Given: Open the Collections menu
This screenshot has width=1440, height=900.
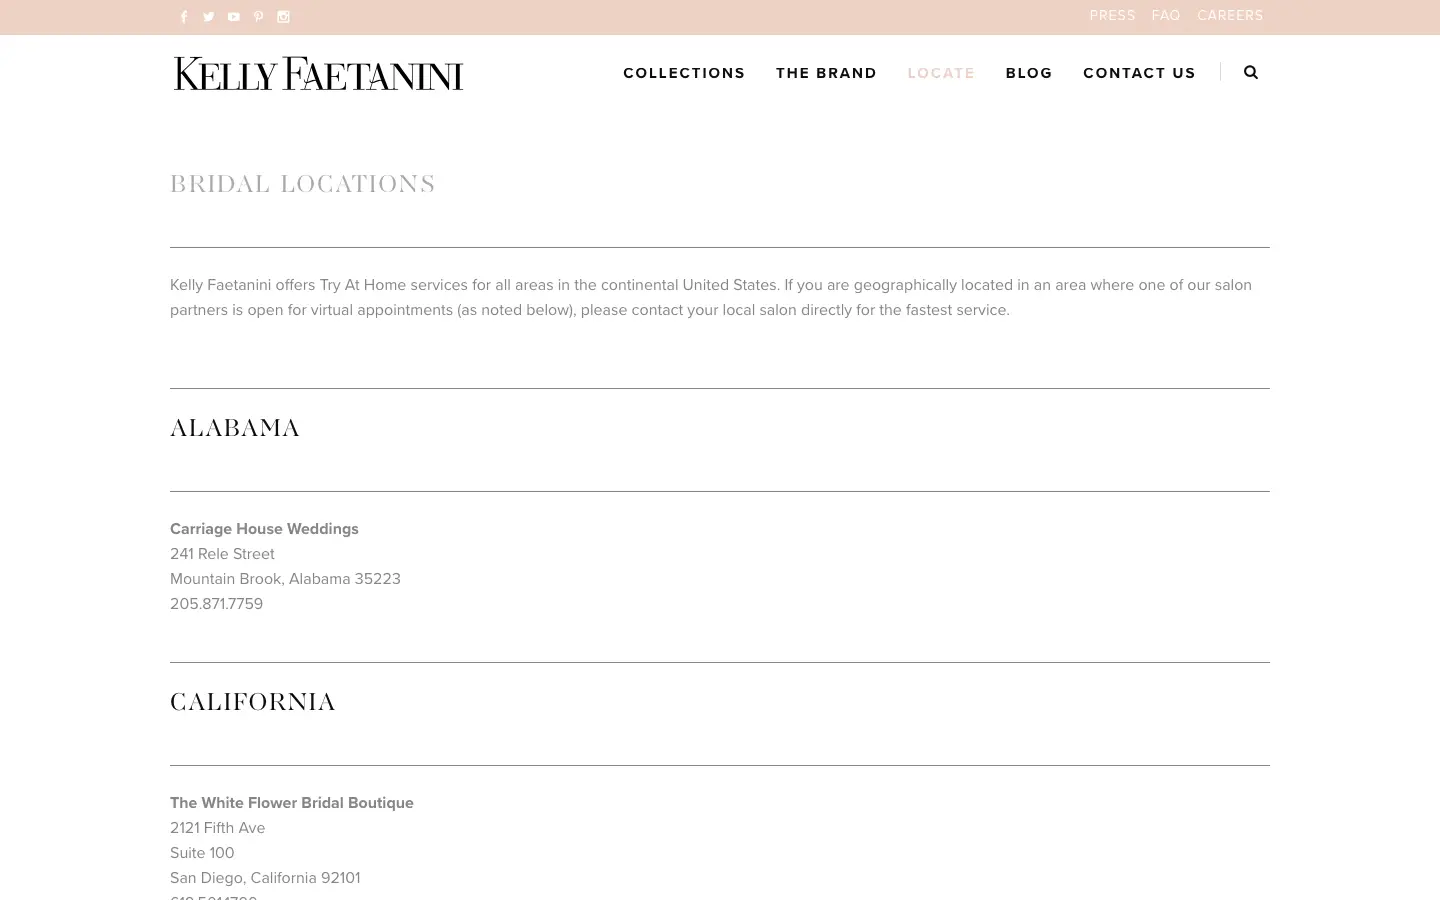Looking at the screenshot, I should click(684, 73).
